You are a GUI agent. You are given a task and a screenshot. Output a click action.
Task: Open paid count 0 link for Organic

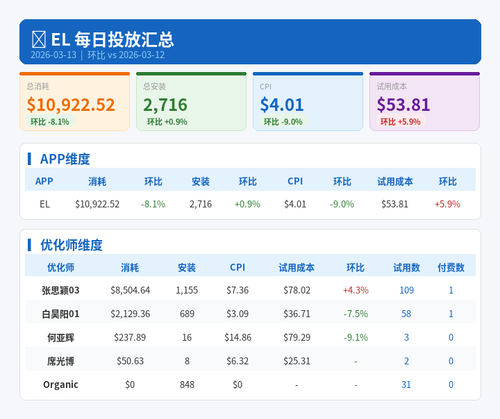click(x=451, y=385)
